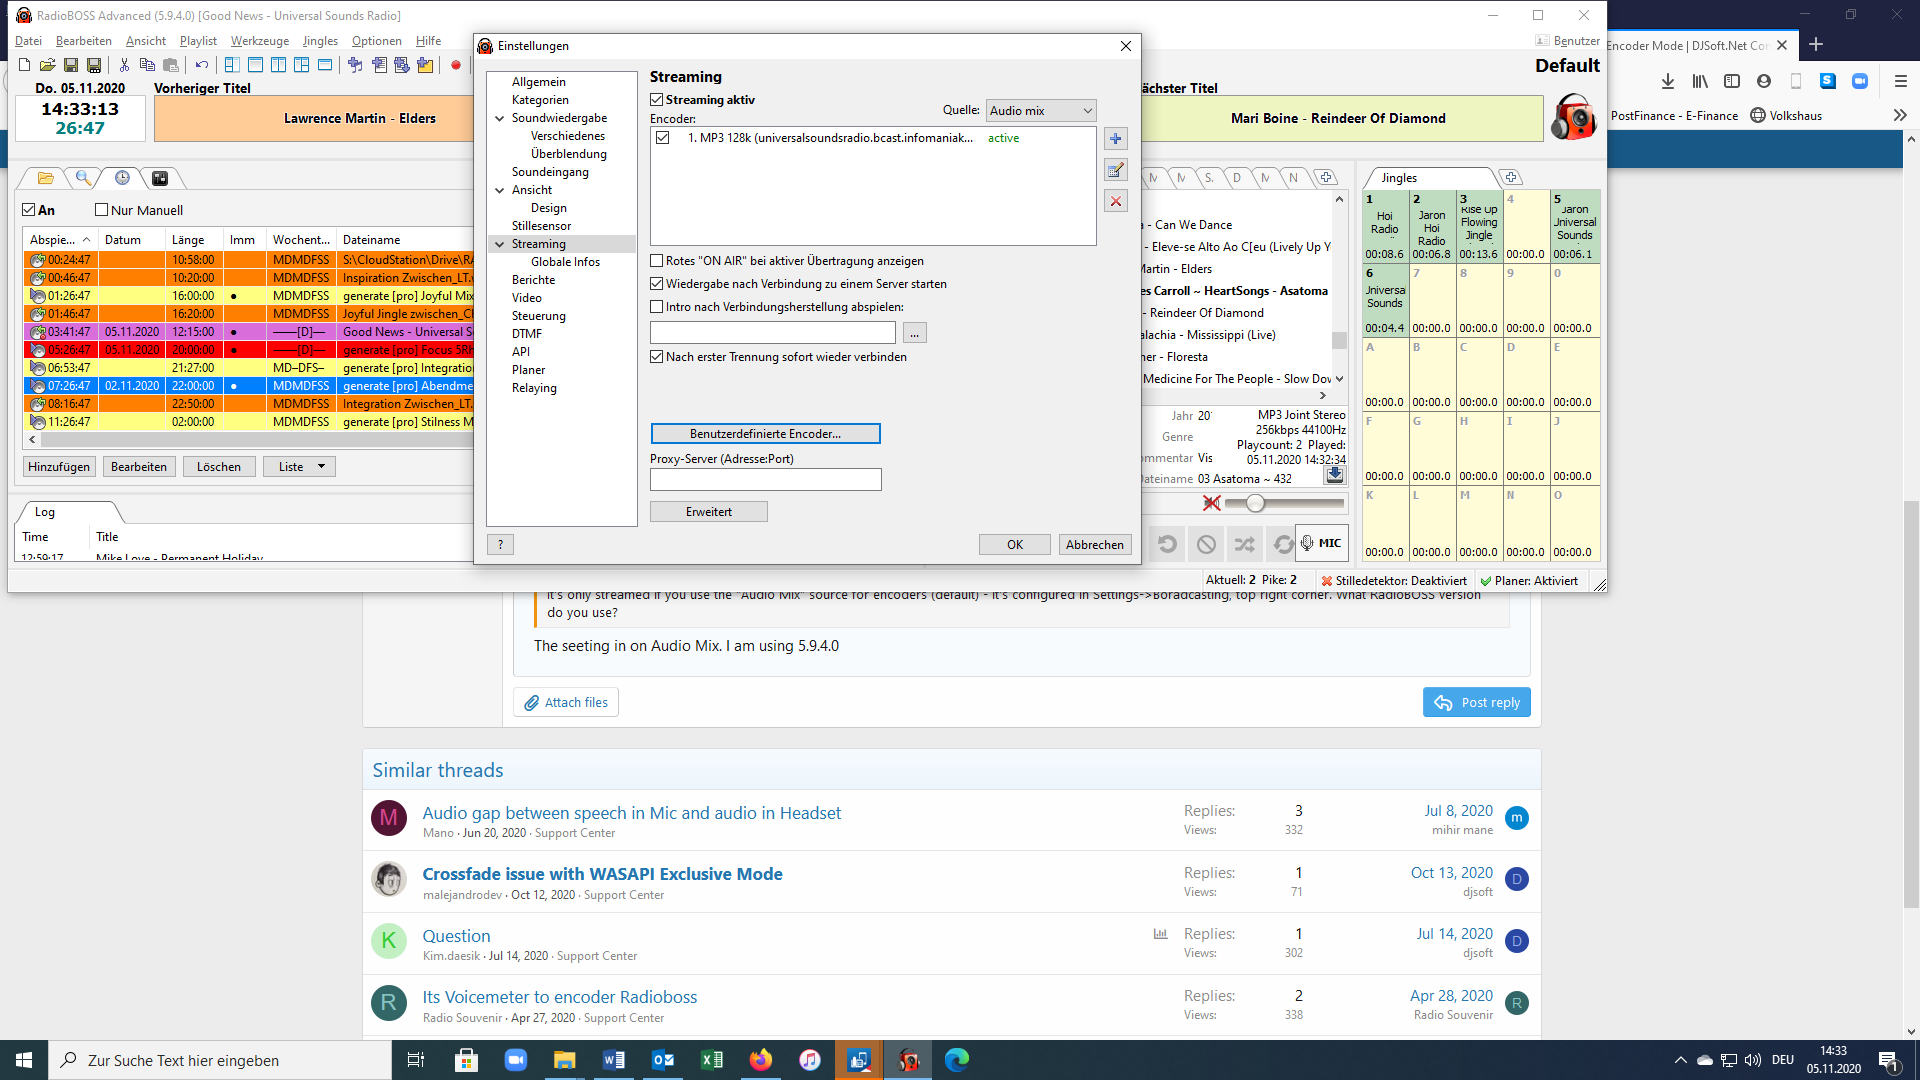Image resolution: width=1920 pixels, height=1080 pixels.
Task: Click the download tag info icon
Action: [1335, 476]
